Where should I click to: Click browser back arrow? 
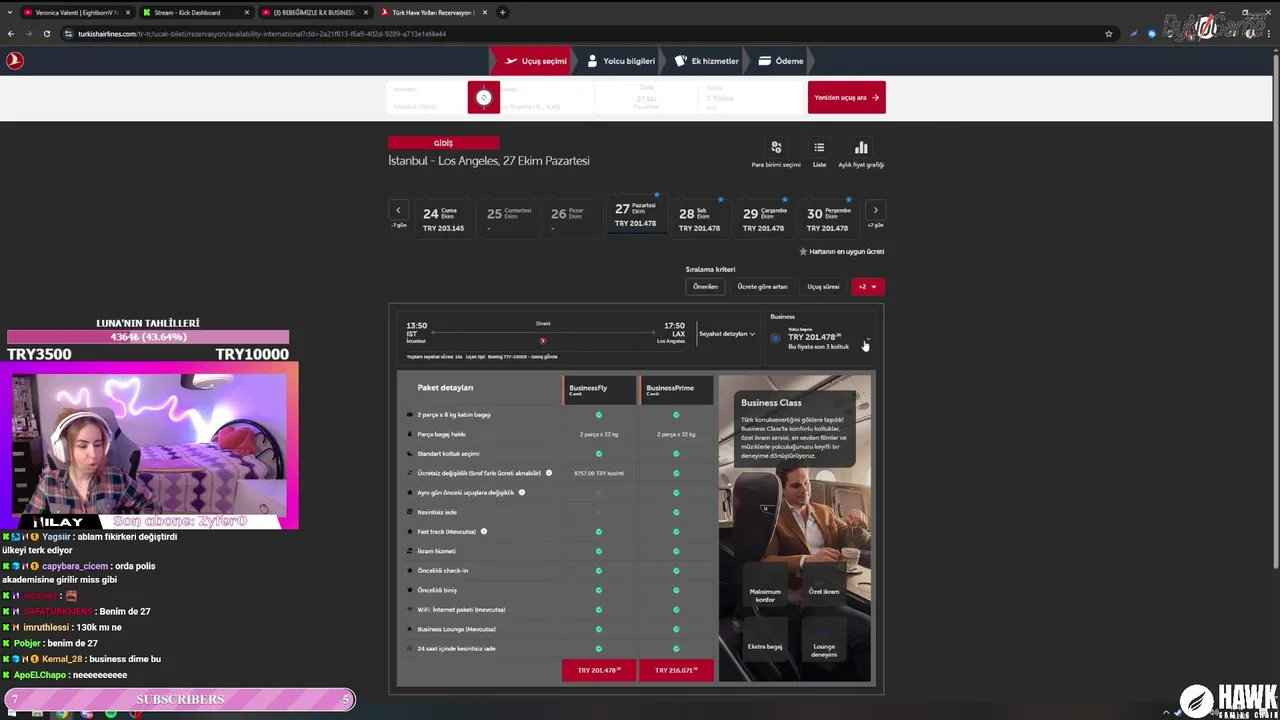pyautogui.click(x=11, y=33)
